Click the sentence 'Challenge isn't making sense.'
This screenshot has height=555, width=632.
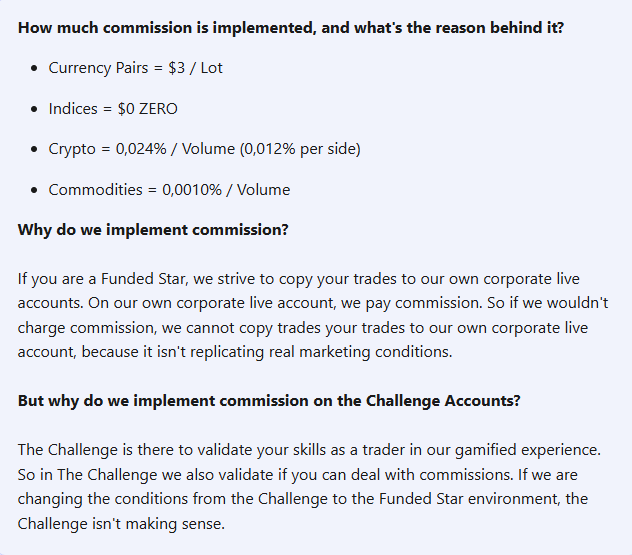coord(121,524)
